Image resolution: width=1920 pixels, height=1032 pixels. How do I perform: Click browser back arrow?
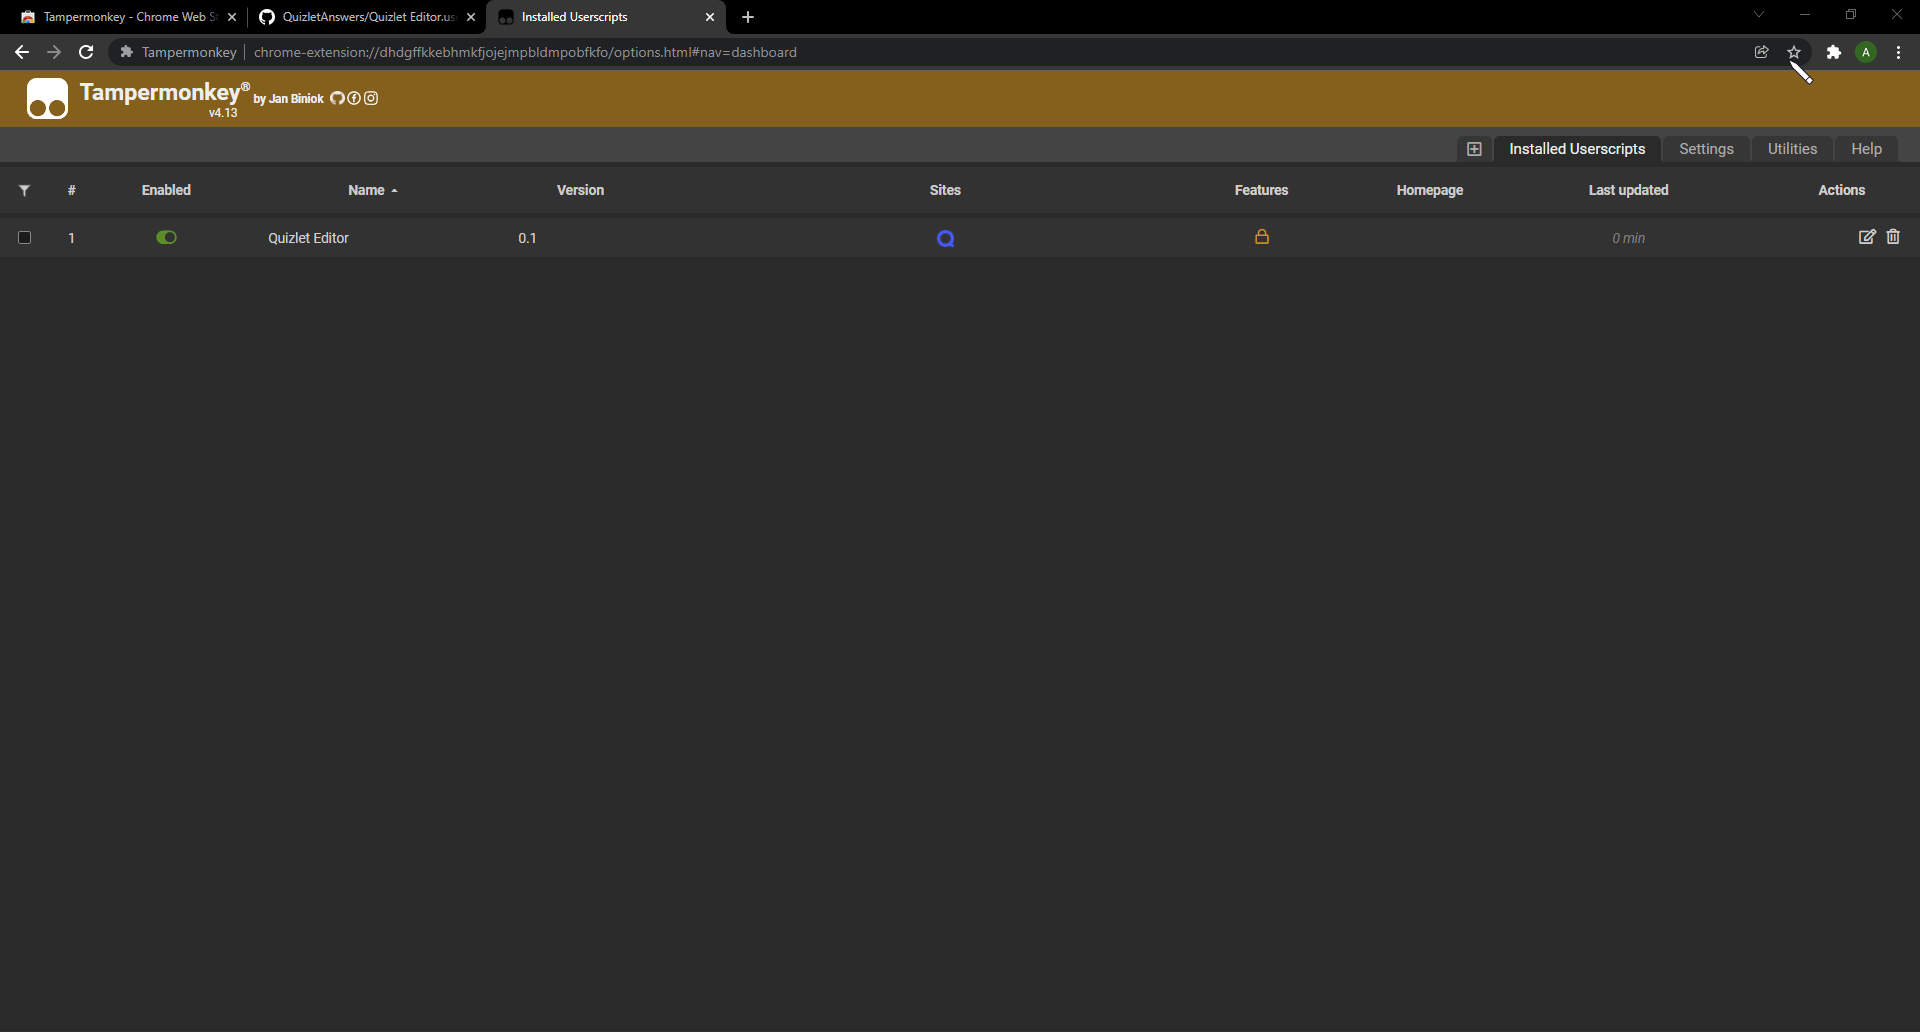point(22,52)
